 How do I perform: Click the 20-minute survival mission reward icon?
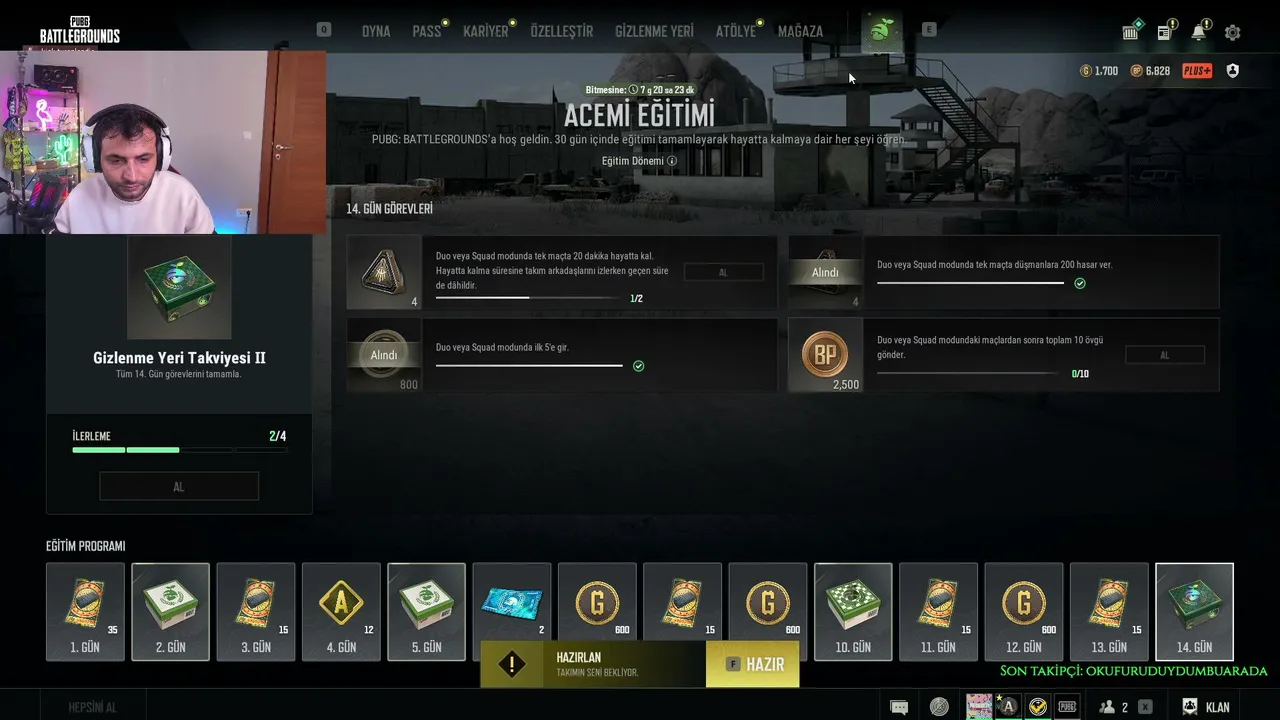(x=384, y=272)
